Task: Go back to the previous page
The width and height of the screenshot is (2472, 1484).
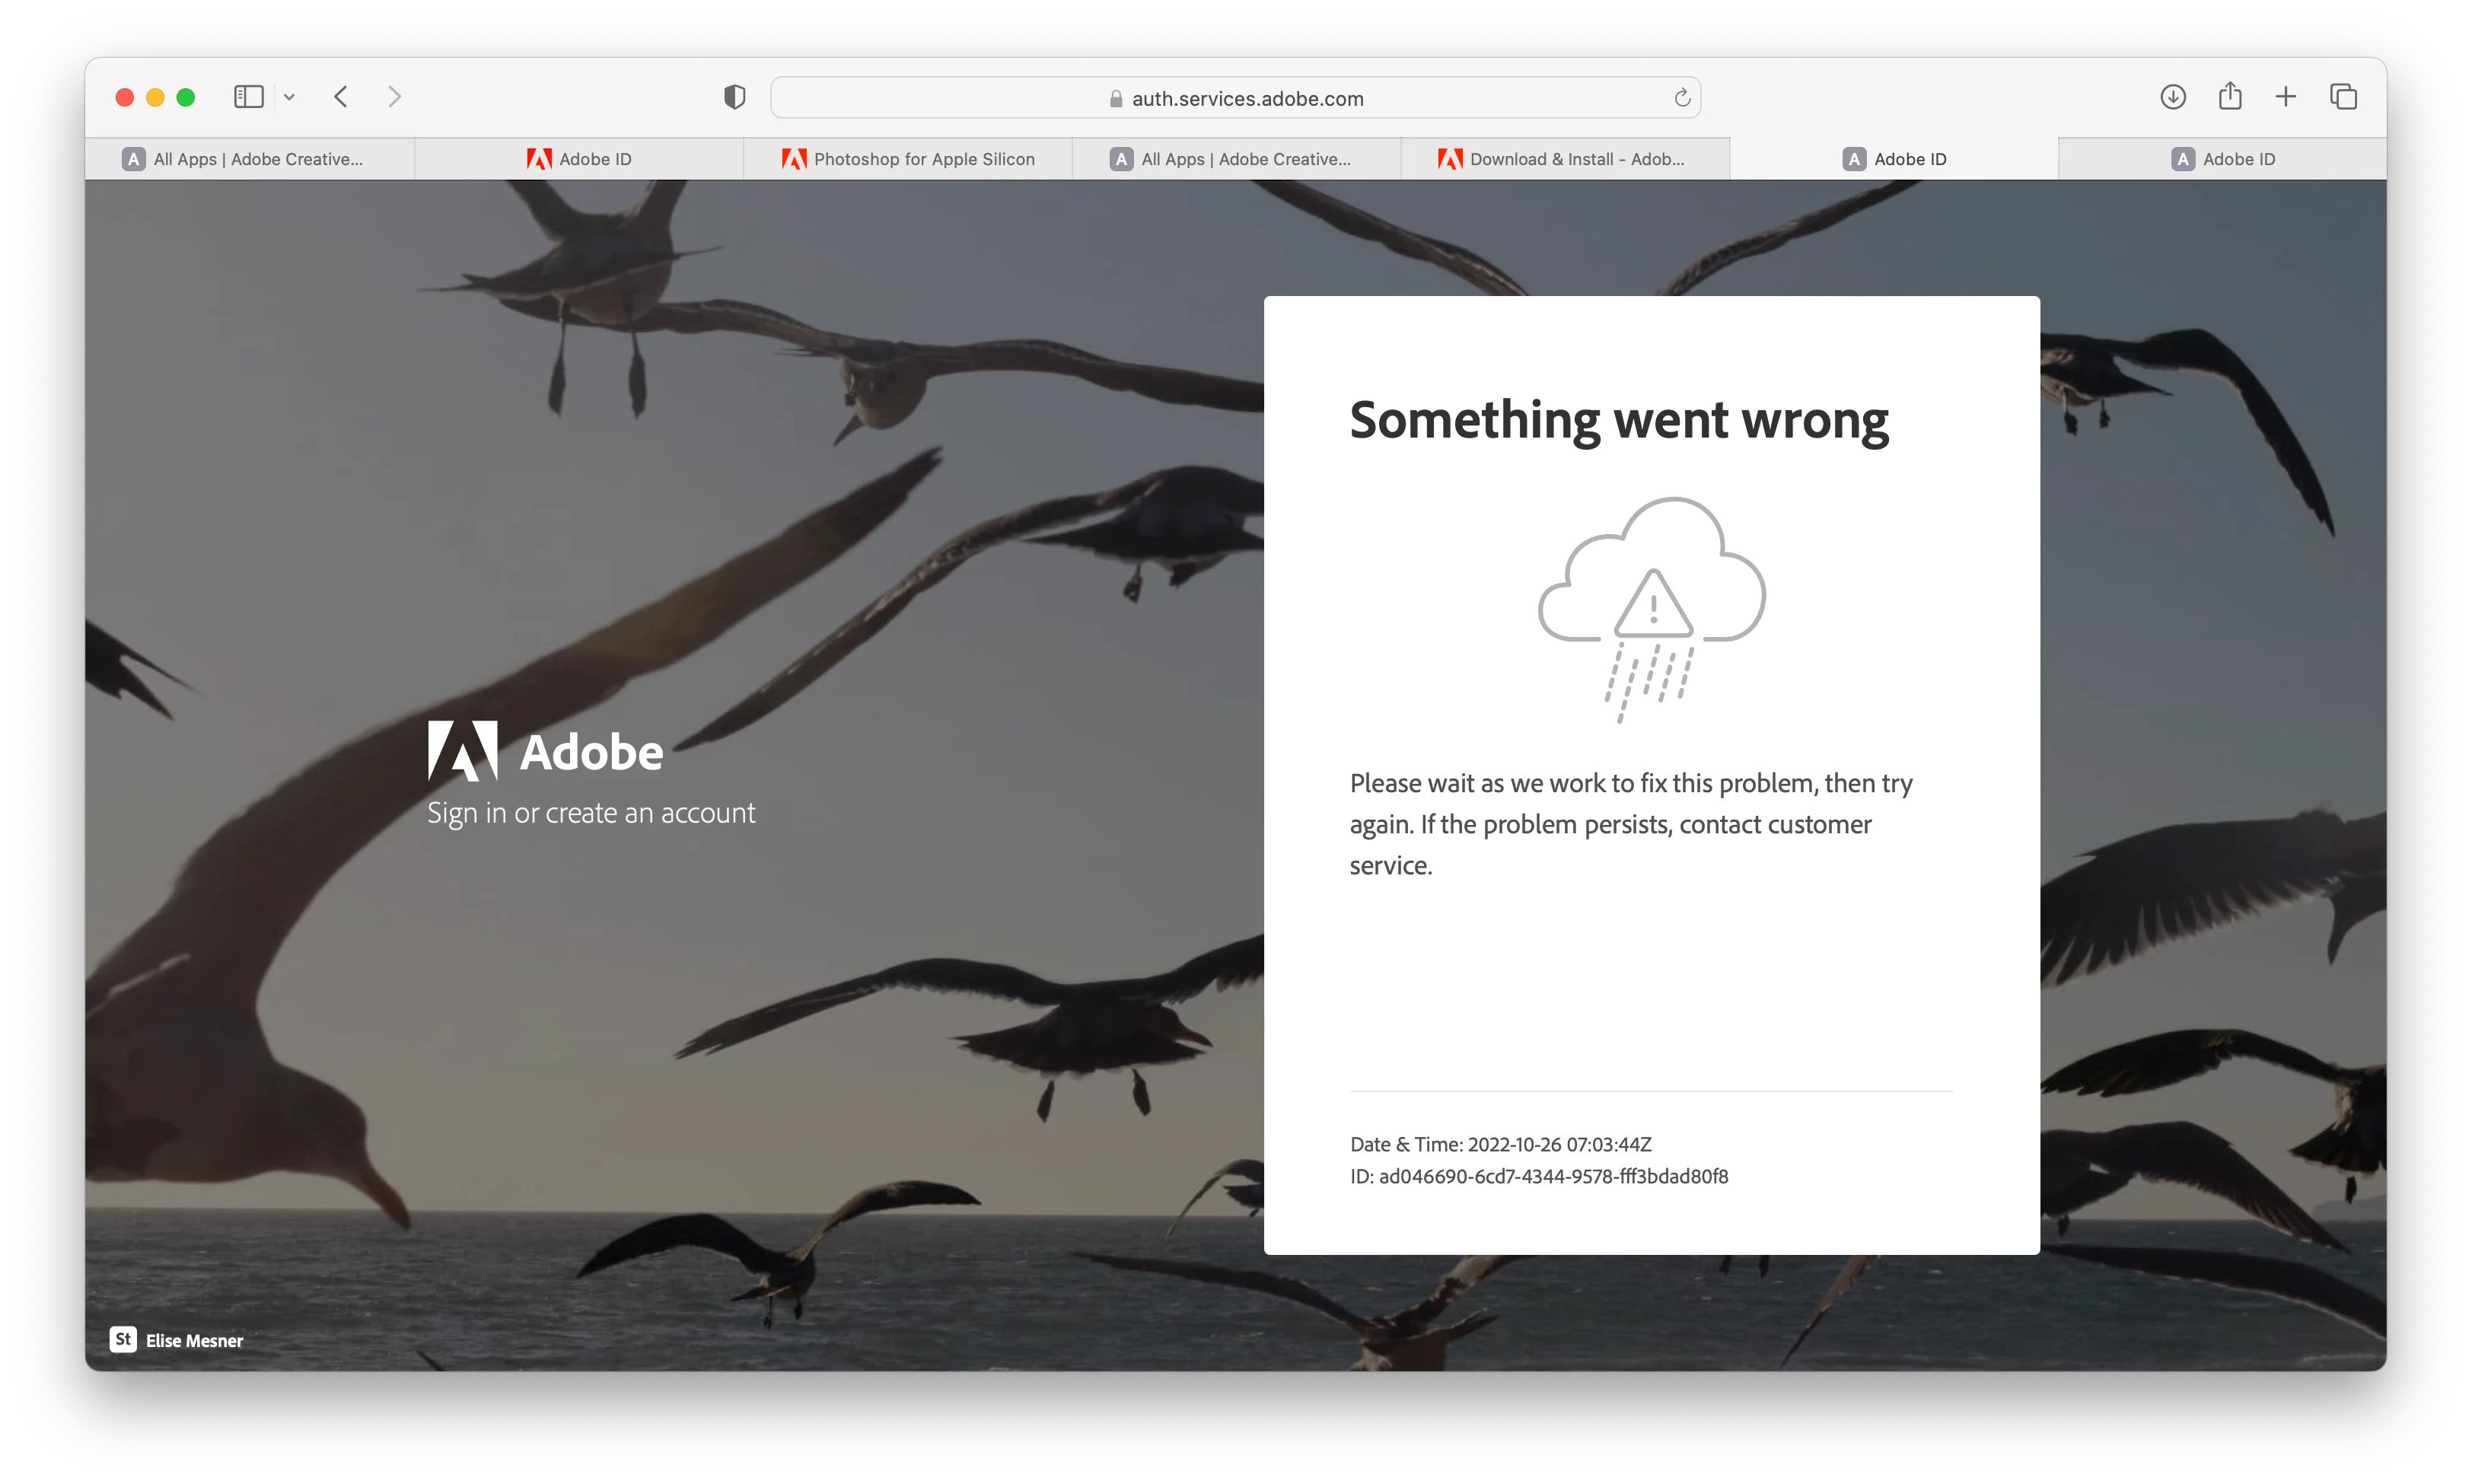Action: pyautogui.click(x=341, y=97)
